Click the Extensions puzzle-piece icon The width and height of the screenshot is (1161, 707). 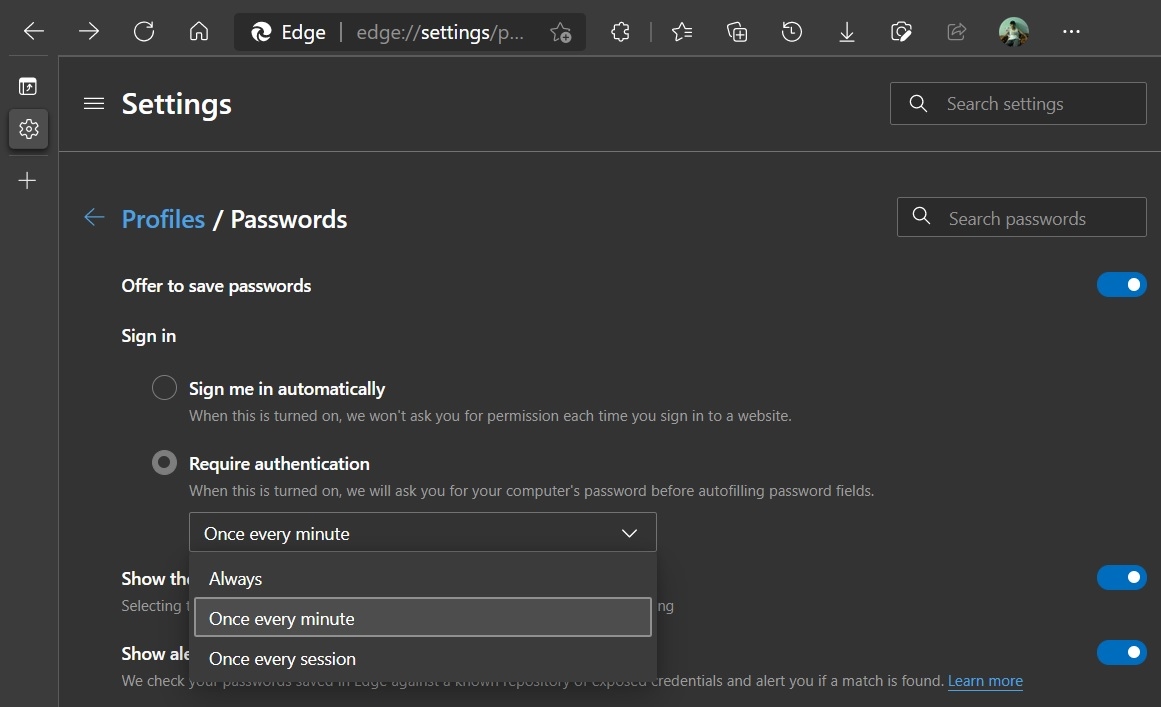(620, 31)
